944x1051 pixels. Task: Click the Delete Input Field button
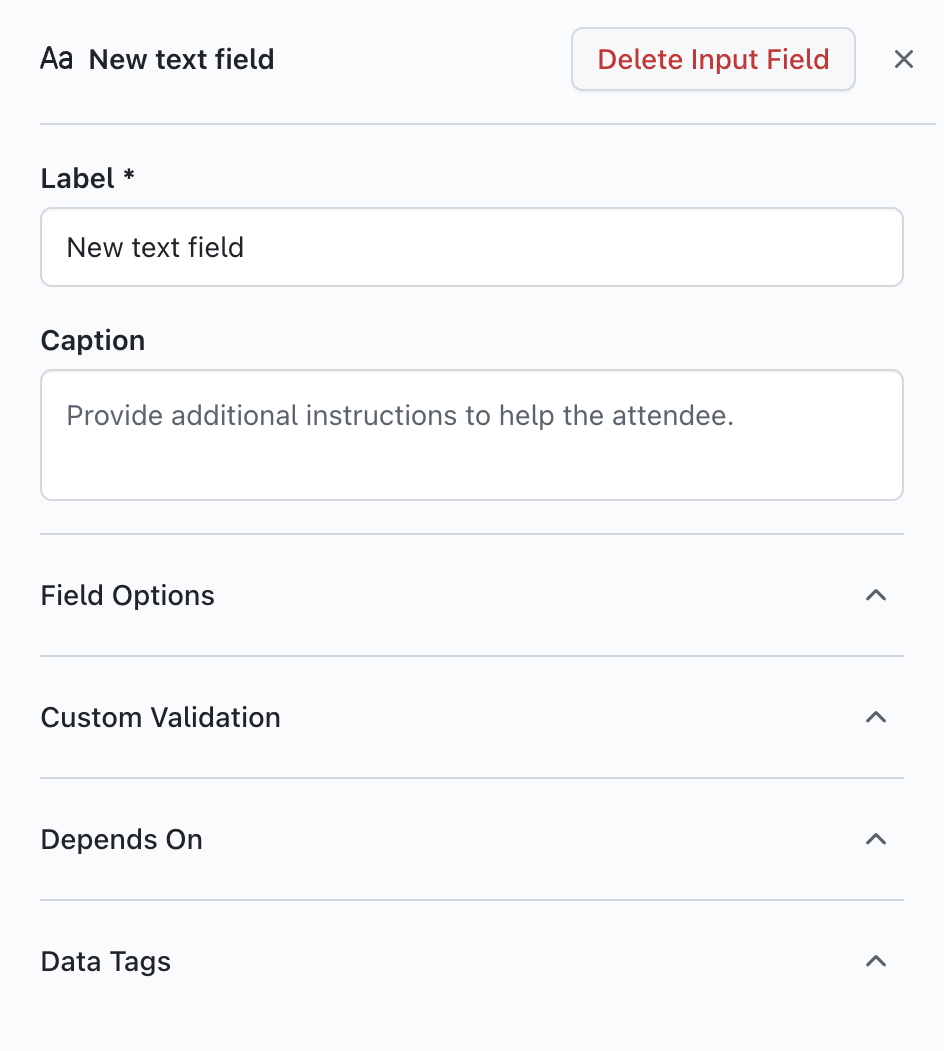click(713, 60)
